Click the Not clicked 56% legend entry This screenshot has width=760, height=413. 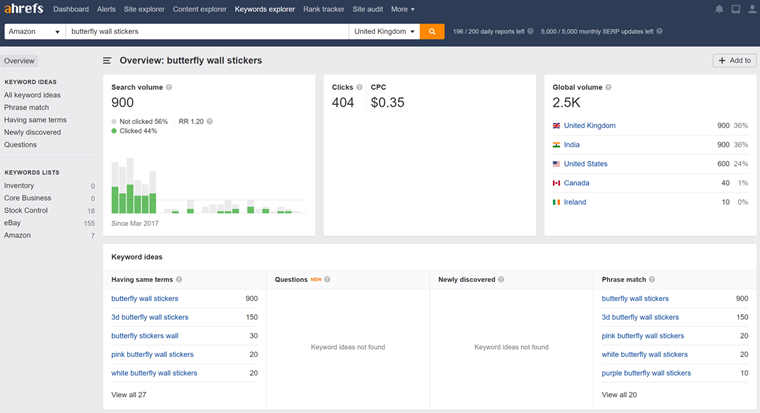point(140,122)
